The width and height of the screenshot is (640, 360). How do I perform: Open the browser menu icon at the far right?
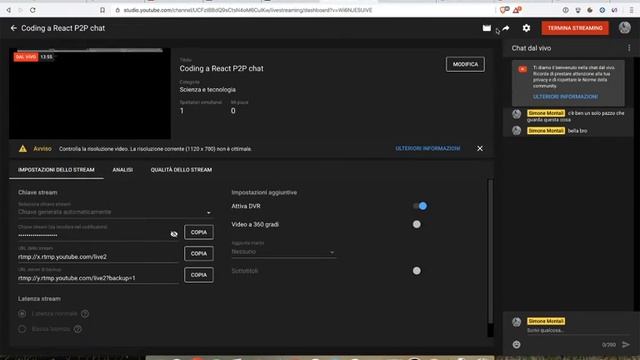[631, 10]
